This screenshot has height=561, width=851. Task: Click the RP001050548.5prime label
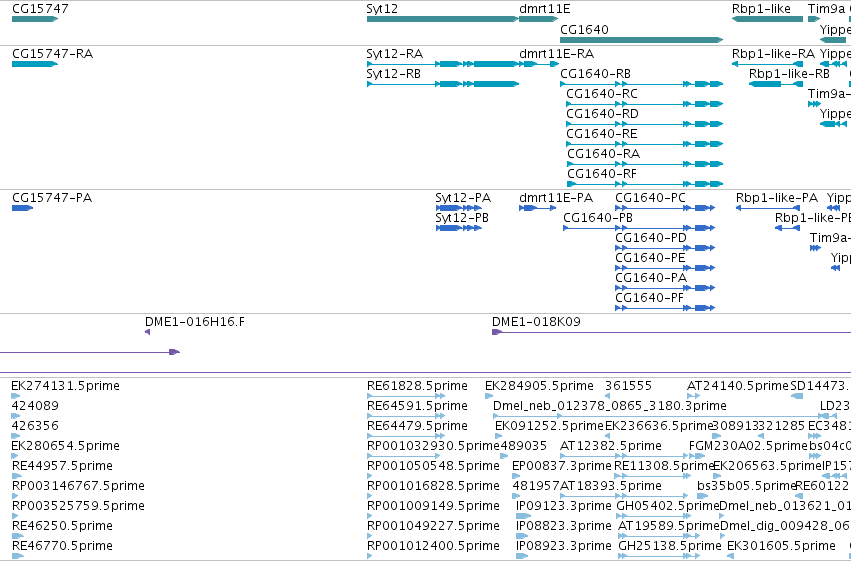point(433,467)
